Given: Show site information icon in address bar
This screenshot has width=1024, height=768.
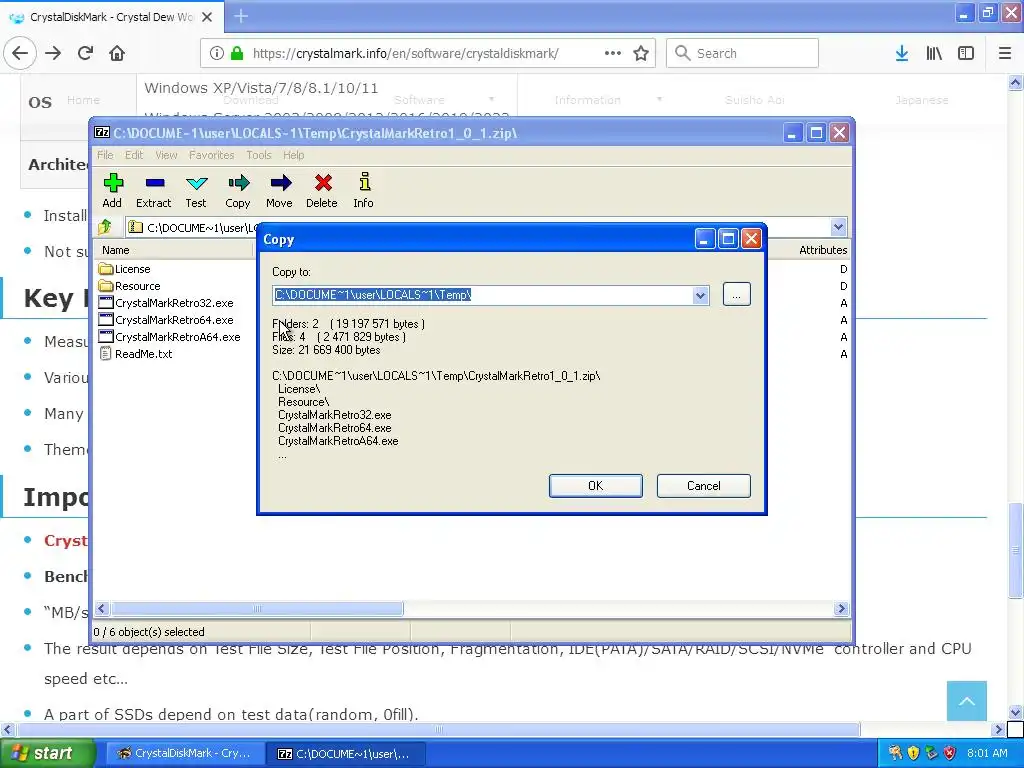Looking at the screenshot, I should coord(217,53).
